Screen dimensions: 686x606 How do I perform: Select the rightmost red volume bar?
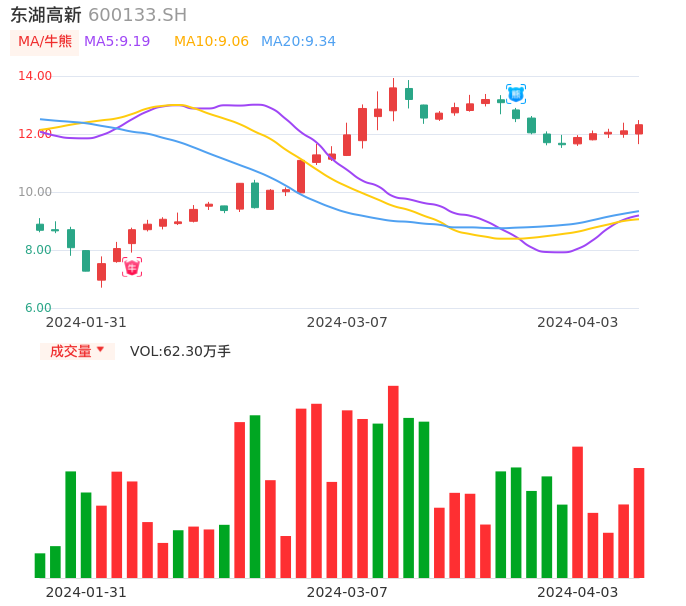point(638,523)
